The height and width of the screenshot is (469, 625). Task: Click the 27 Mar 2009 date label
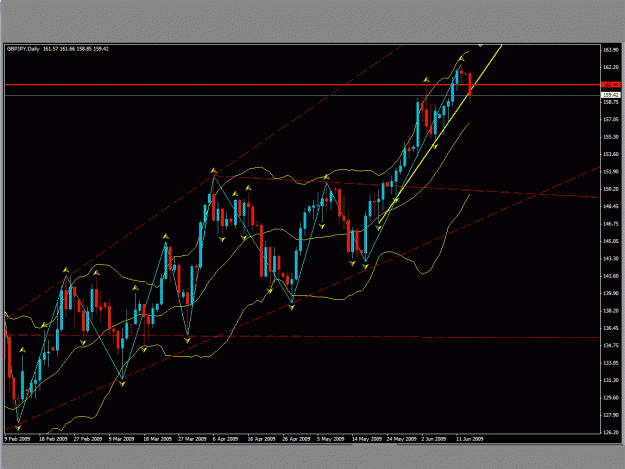click(192, 439)
